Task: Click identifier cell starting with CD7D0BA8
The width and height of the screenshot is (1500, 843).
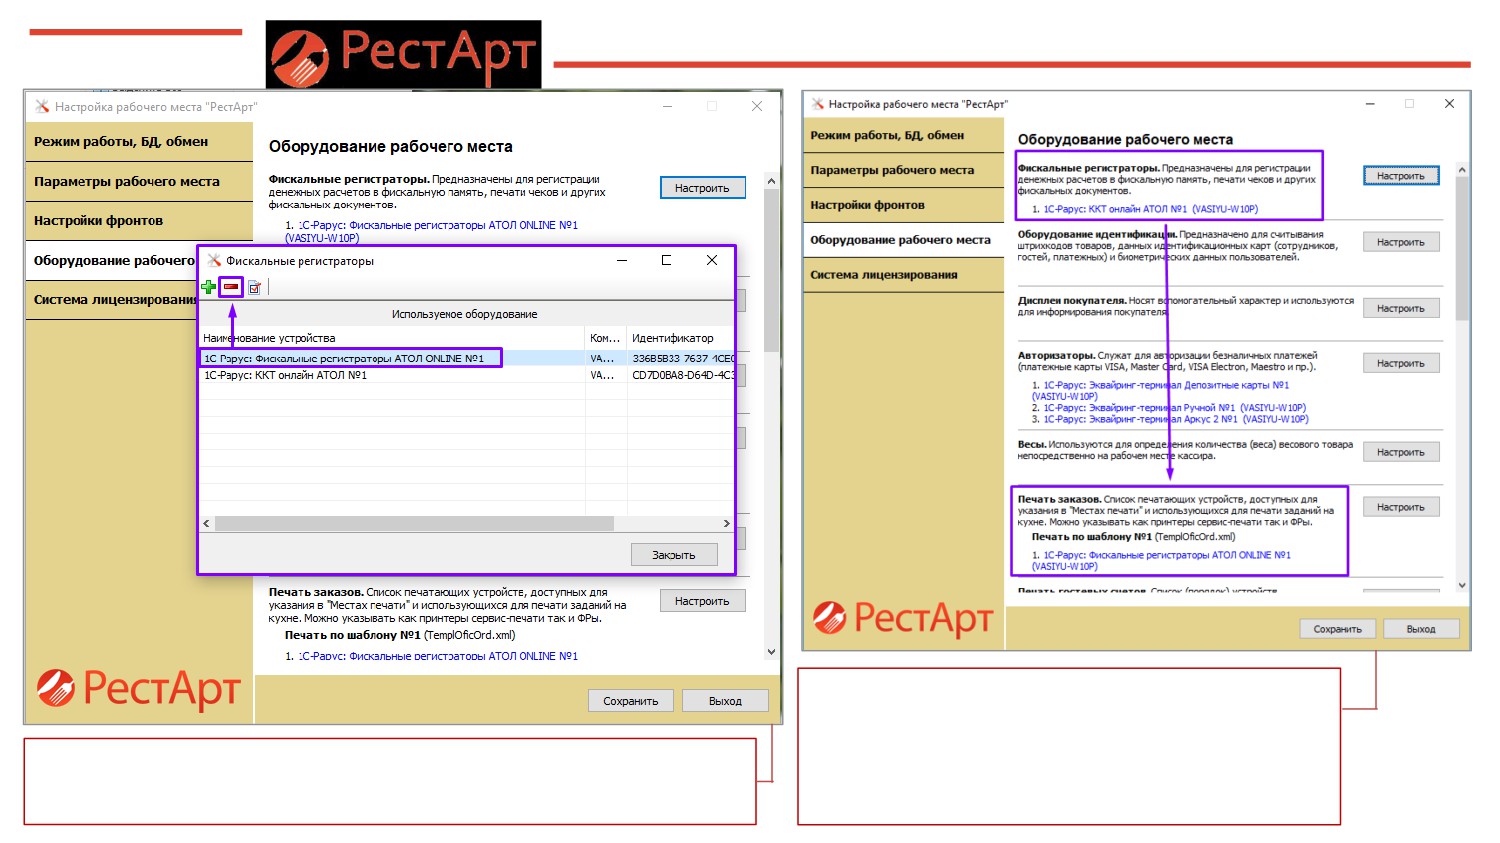Action: pyautogui.click(x=682, y=375)
